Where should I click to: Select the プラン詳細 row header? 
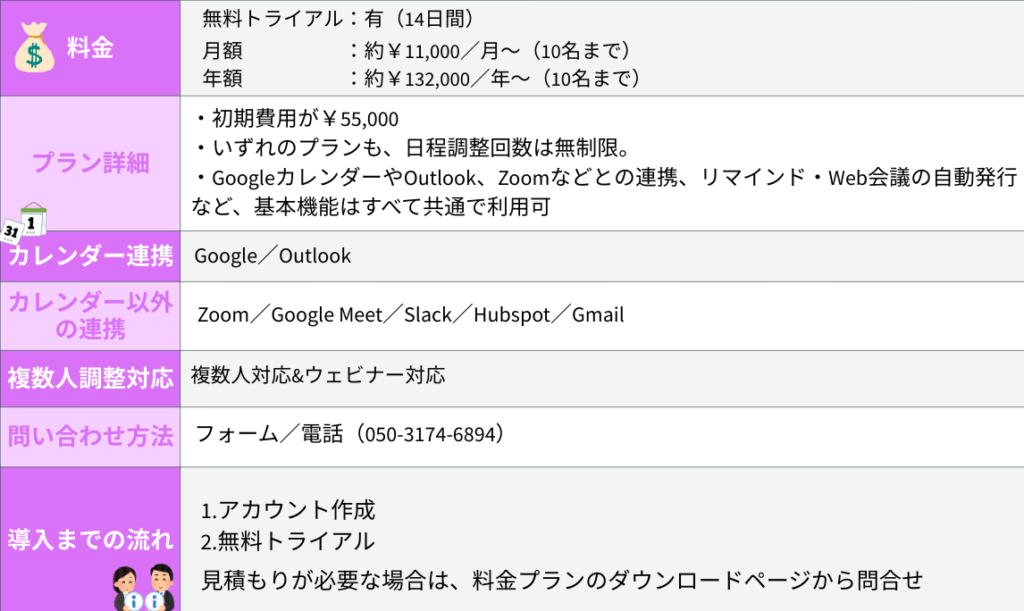click(90, 163)
